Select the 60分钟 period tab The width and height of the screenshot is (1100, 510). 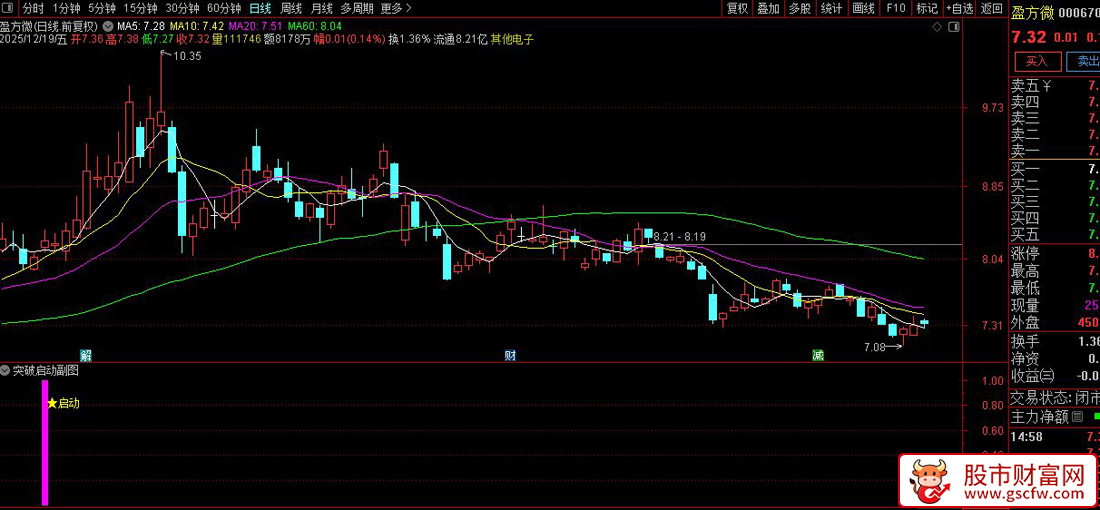(x=224, y=8)
